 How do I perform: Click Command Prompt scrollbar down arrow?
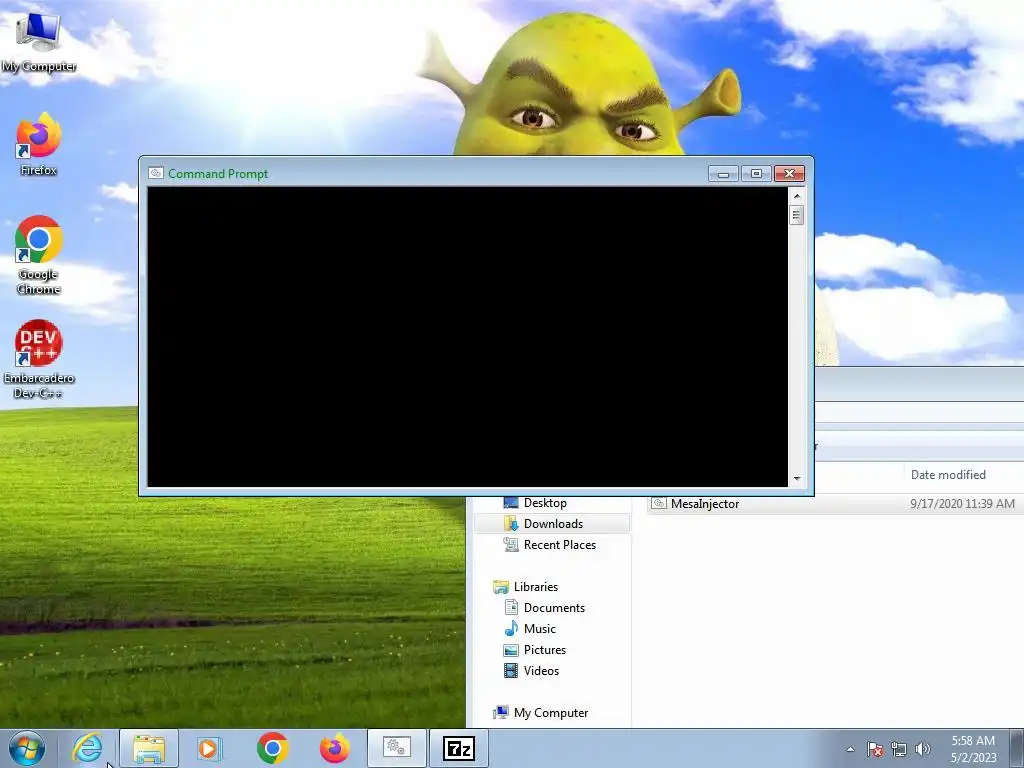coord(797,479)
